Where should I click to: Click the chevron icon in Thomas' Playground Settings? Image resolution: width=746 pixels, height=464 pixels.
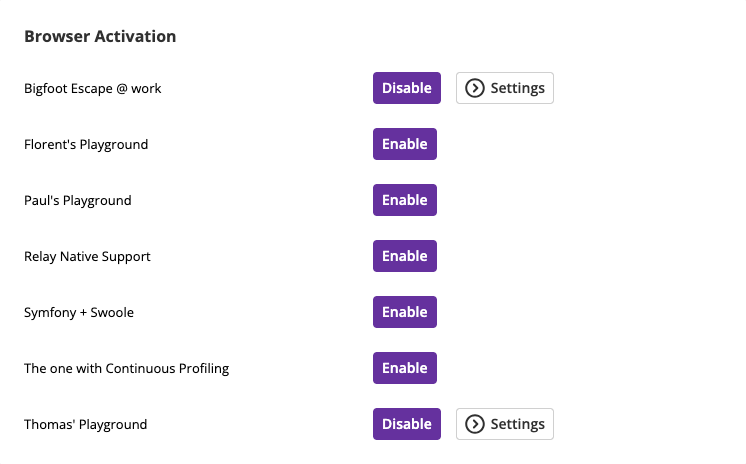pyautogui.click(x=474, y=424)
